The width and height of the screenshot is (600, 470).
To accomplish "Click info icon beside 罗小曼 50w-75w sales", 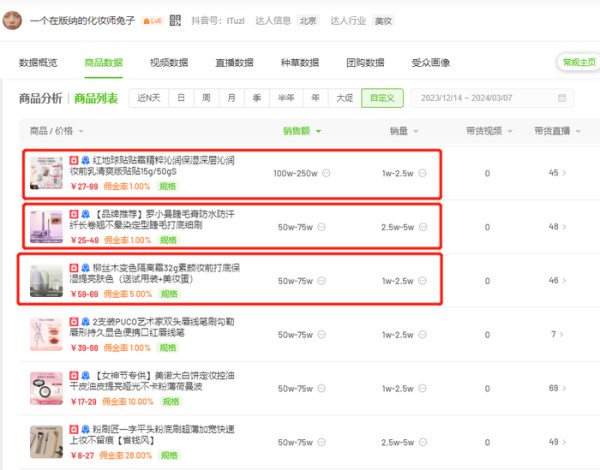I will tap(321, 227).
